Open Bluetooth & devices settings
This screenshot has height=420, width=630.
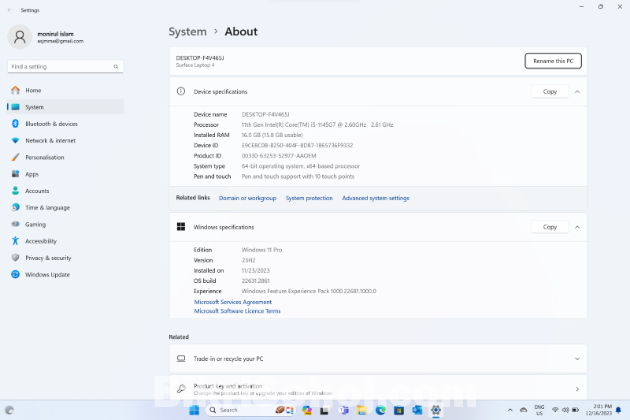pyautogui.click(x=65, y=124)
